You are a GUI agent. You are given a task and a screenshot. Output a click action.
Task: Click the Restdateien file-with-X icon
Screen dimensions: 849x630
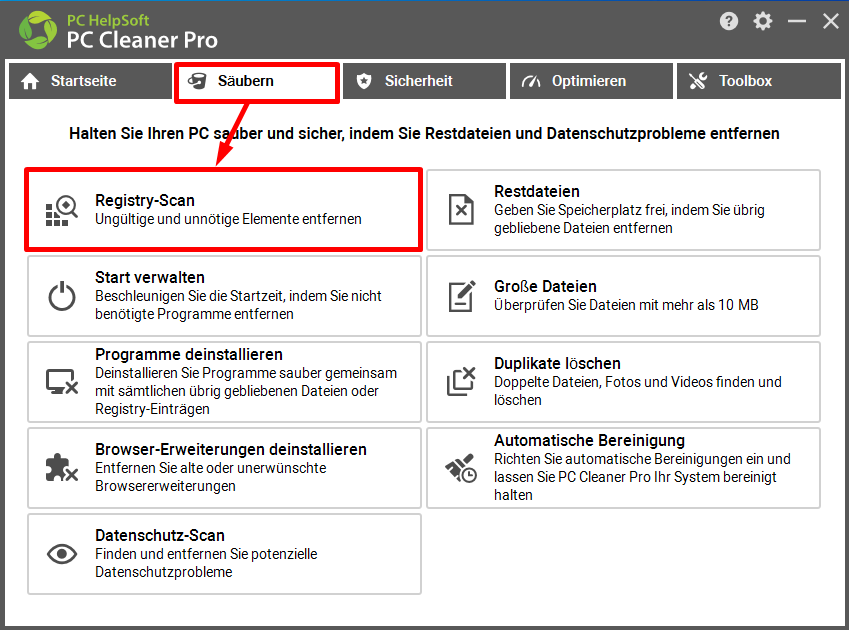pyautogui.click(x=461, y=209)
